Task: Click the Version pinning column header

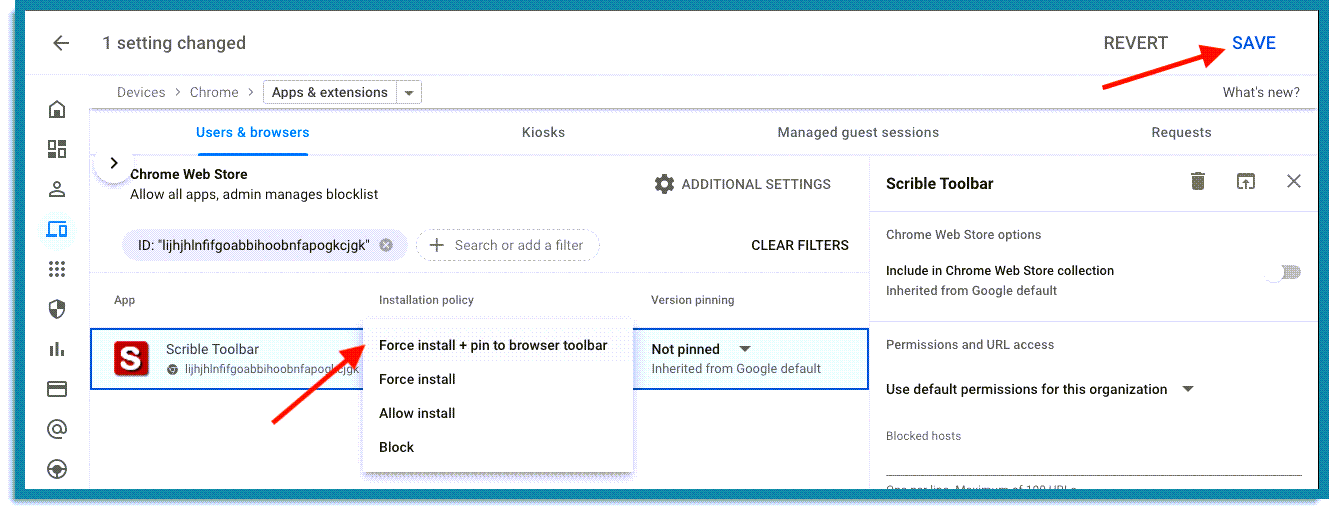Action: pyautogui.click(x=692, y=300)
